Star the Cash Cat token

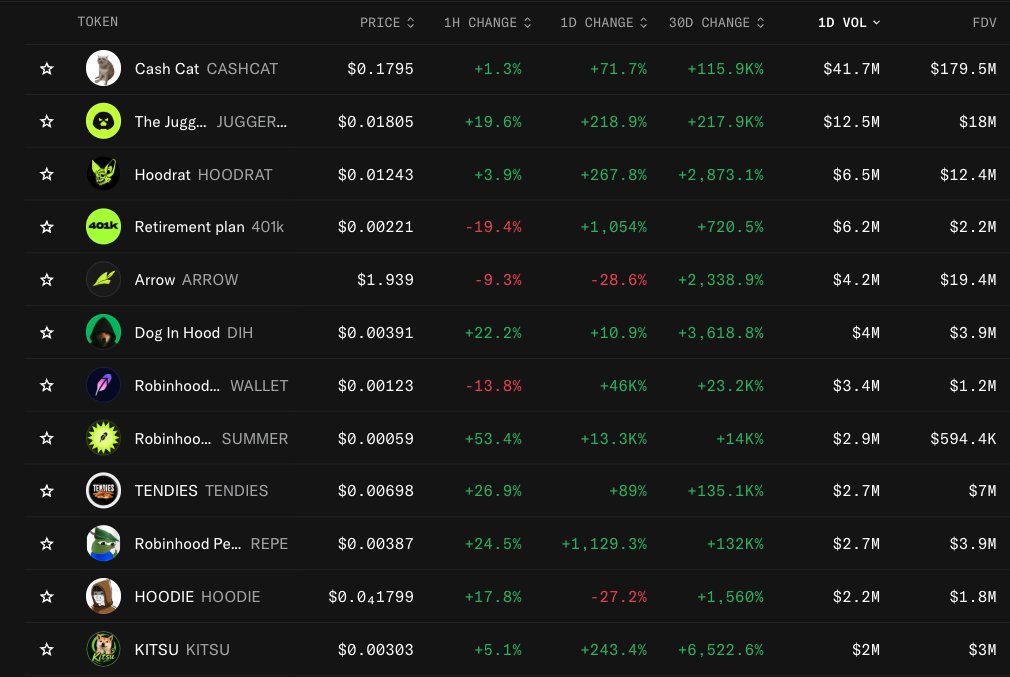pyautogui.click(x=46, y=68)
